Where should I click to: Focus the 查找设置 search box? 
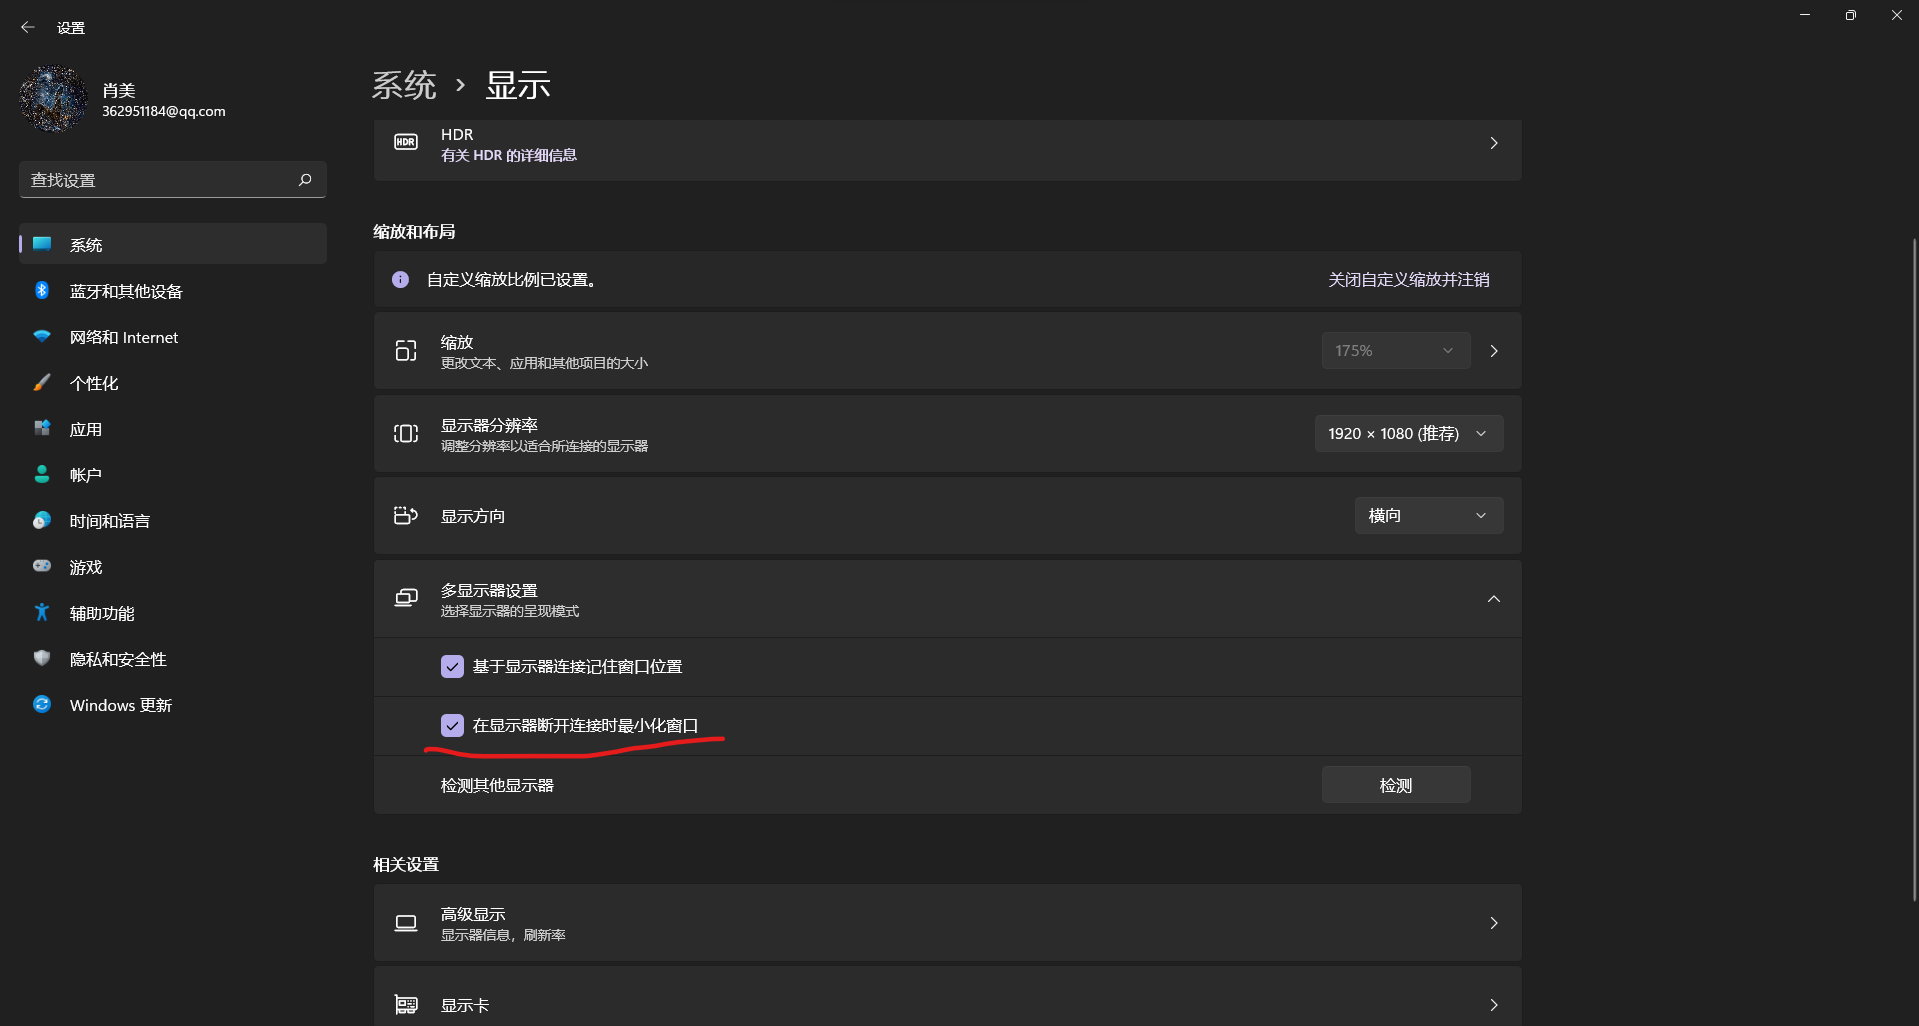point(173,180)
